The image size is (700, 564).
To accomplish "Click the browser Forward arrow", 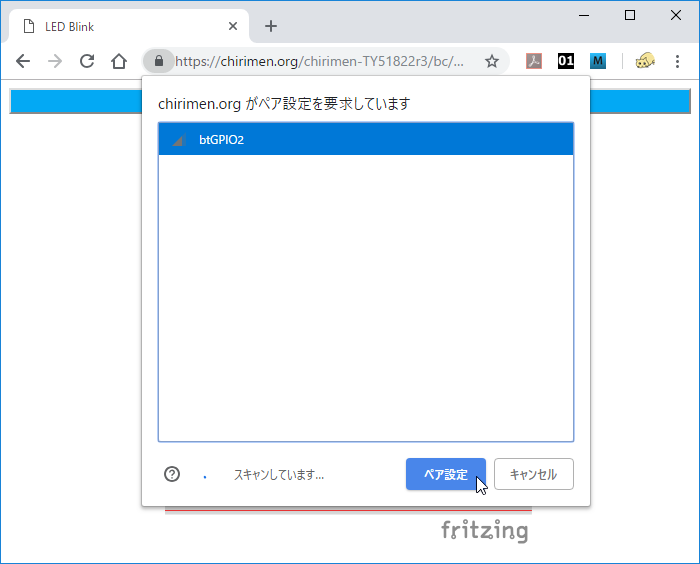I will coord(55,62).
